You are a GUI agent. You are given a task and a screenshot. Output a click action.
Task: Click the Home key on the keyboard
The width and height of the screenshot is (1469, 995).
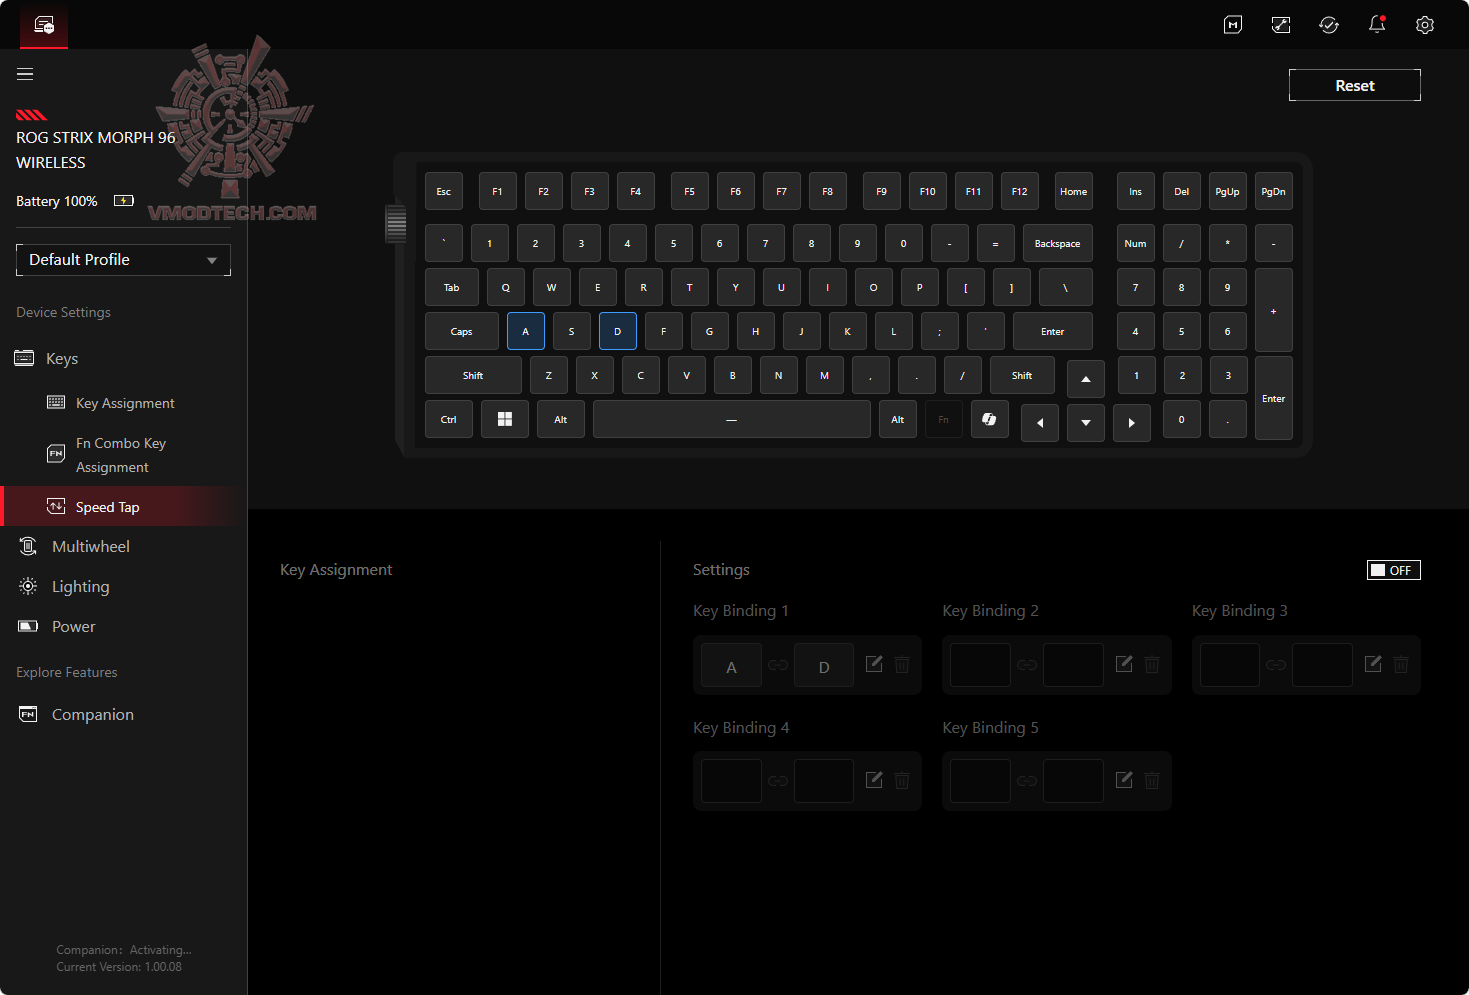(x=1074, y=191)
